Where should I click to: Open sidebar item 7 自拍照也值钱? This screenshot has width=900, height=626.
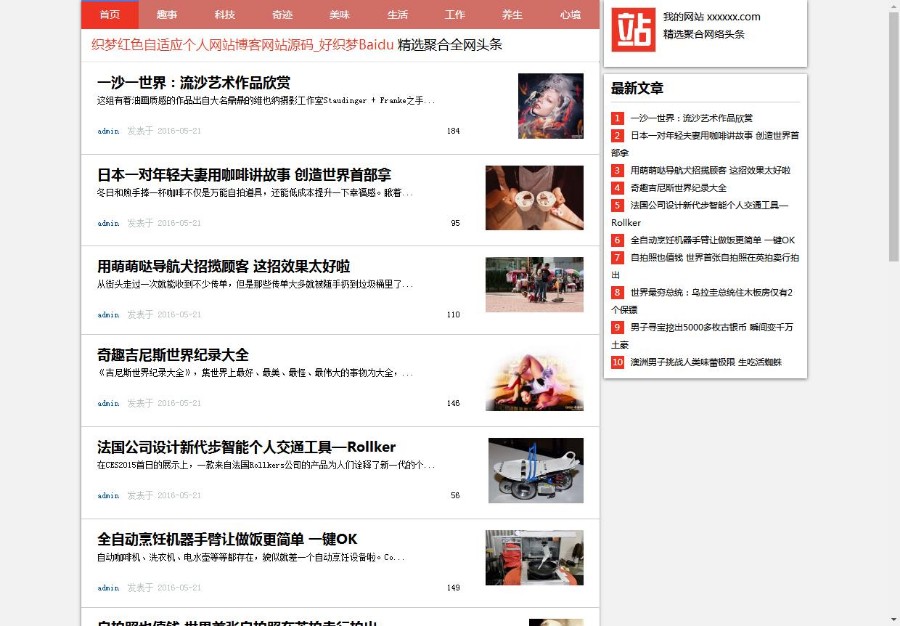tap(705, 266)
